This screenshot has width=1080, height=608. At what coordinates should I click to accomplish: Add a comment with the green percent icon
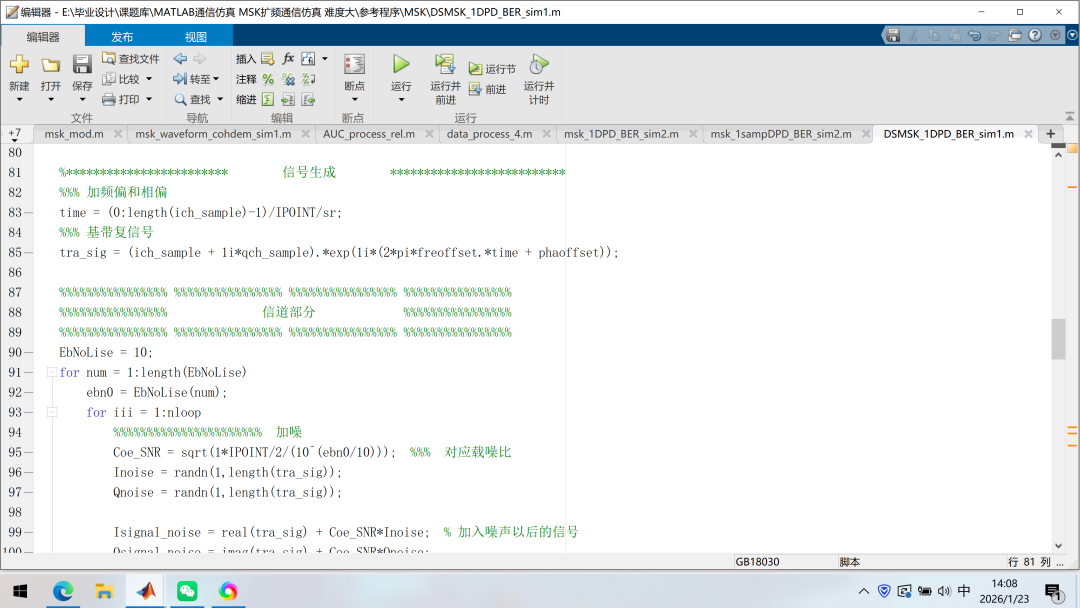click(x=268, y=79)
